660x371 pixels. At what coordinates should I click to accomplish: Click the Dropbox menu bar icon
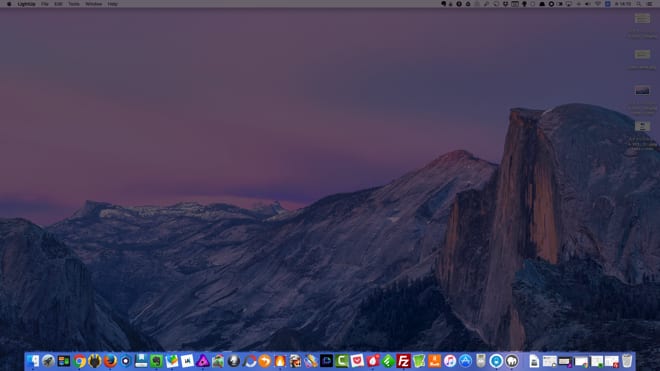coord(505,4)
